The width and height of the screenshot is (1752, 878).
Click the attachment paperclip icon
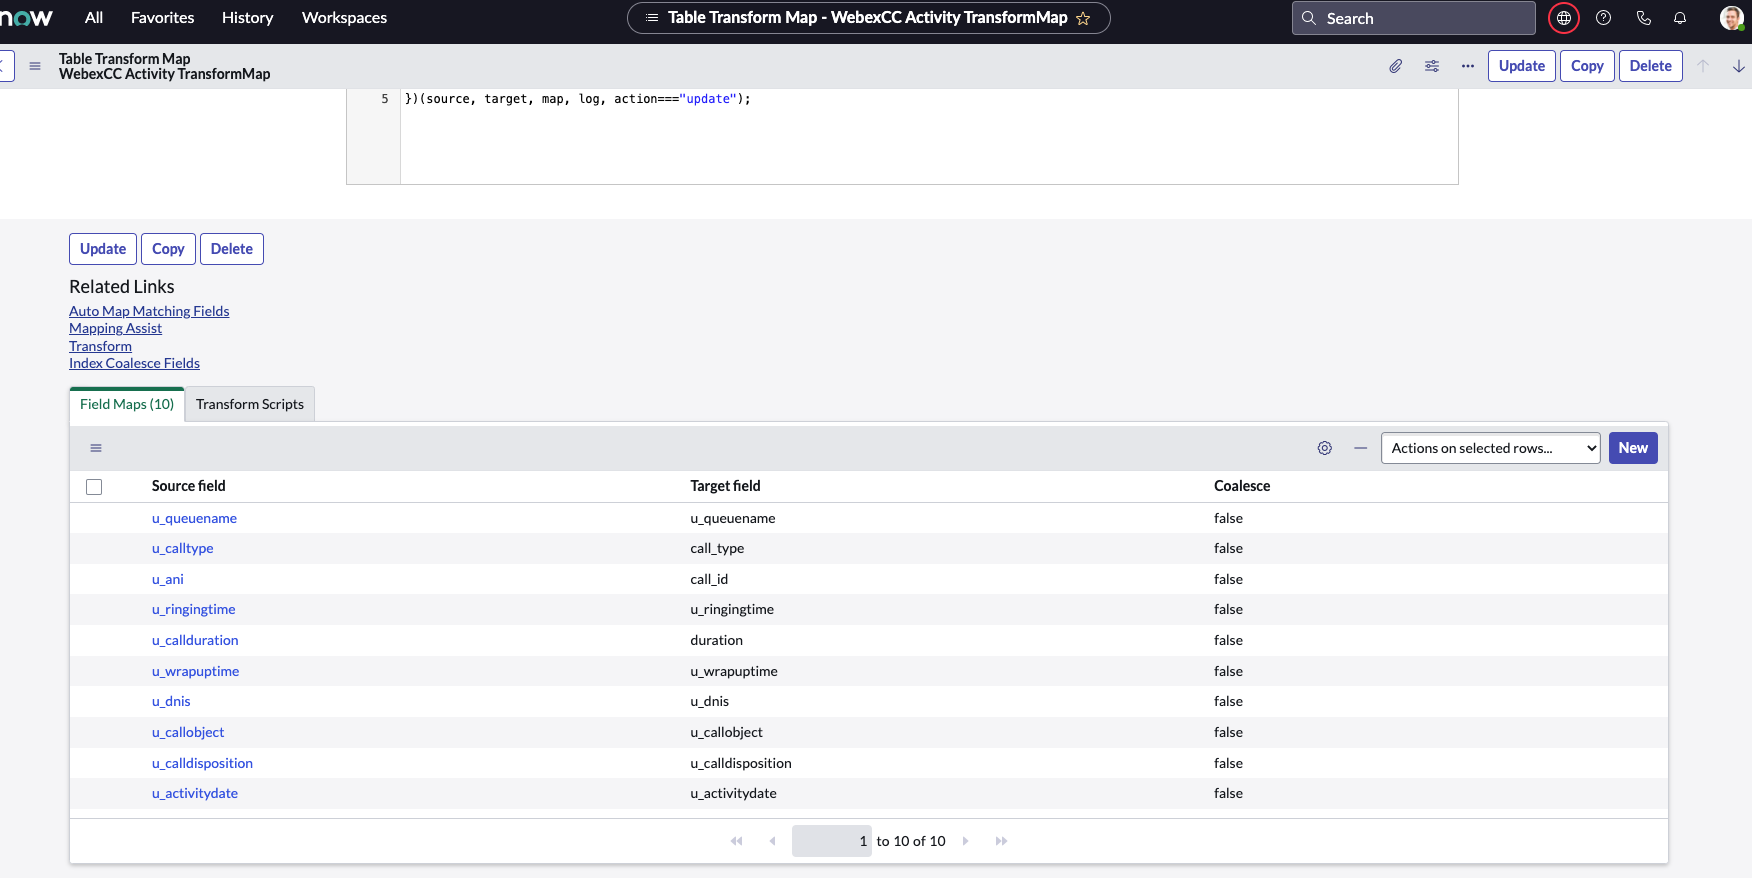1396,66
